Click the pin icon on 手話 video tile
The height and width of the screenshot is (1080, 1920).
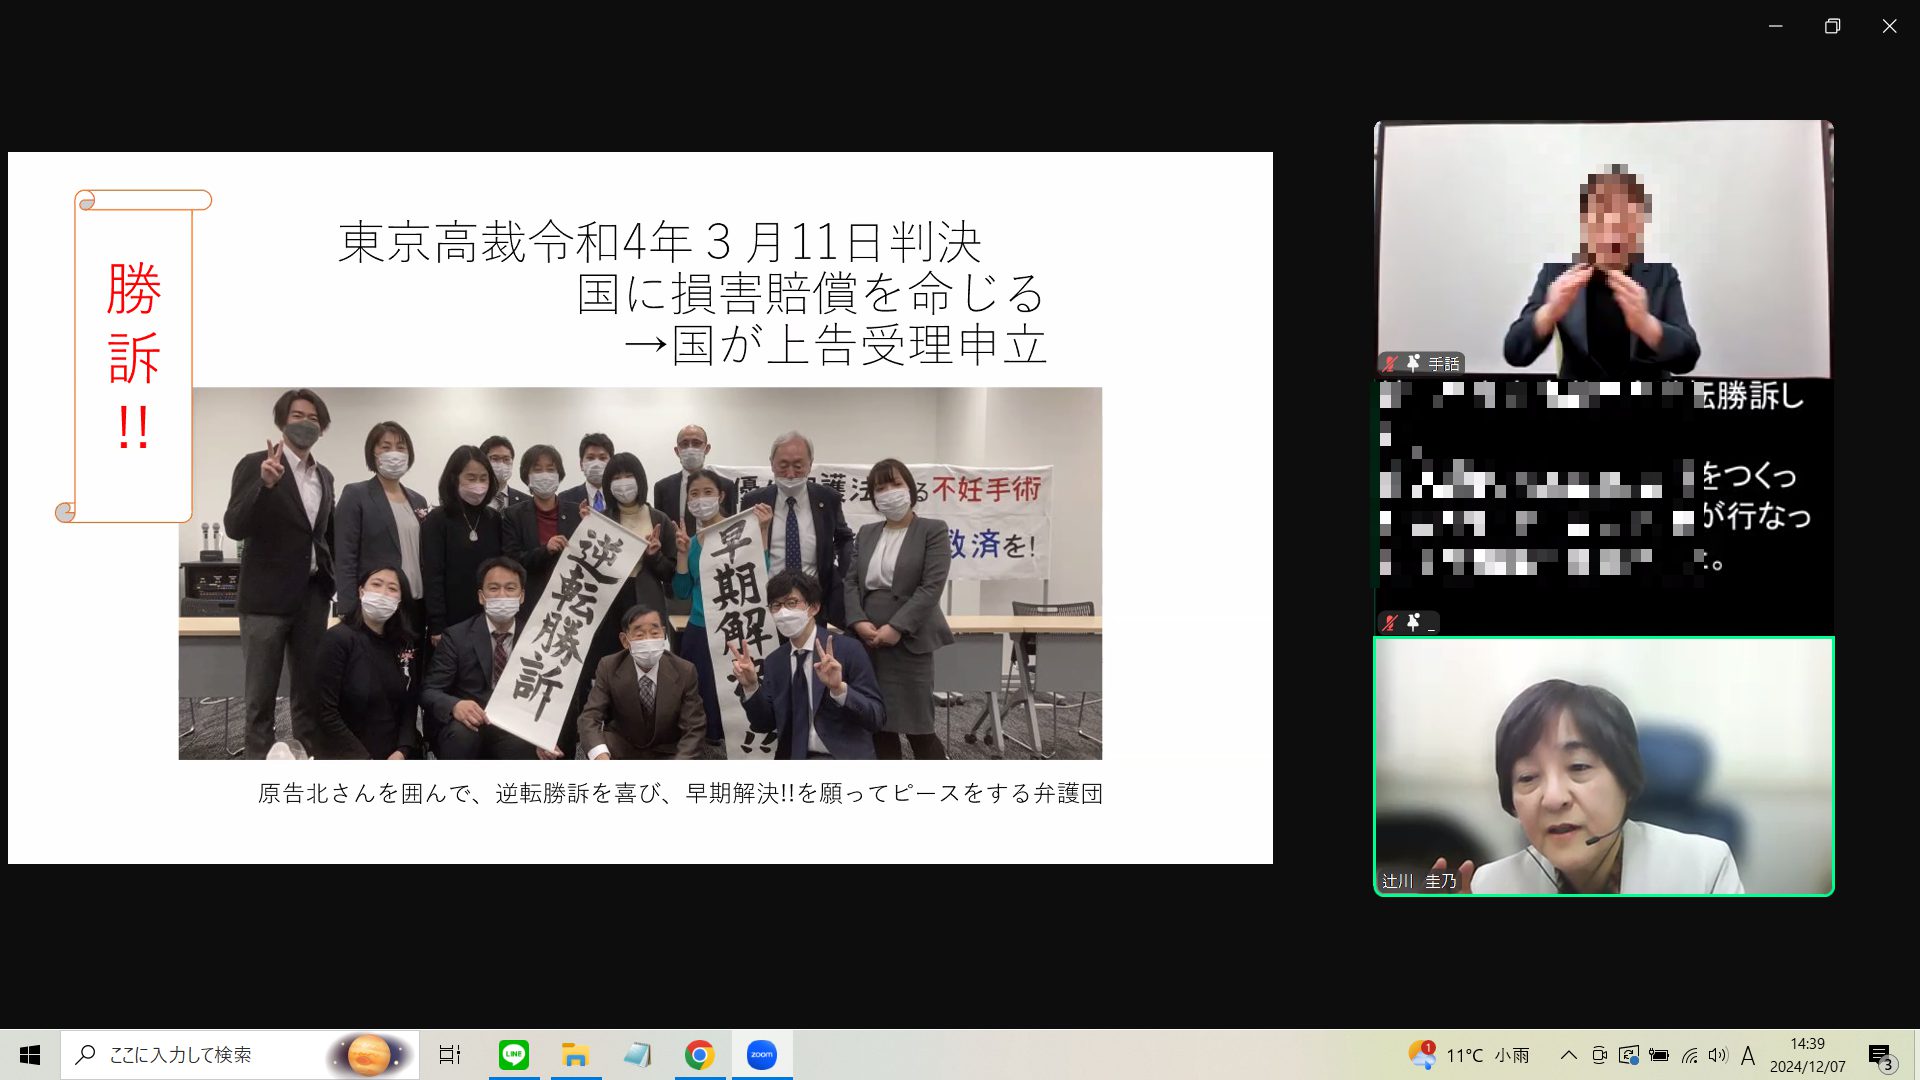click(x=1413, y=363)
